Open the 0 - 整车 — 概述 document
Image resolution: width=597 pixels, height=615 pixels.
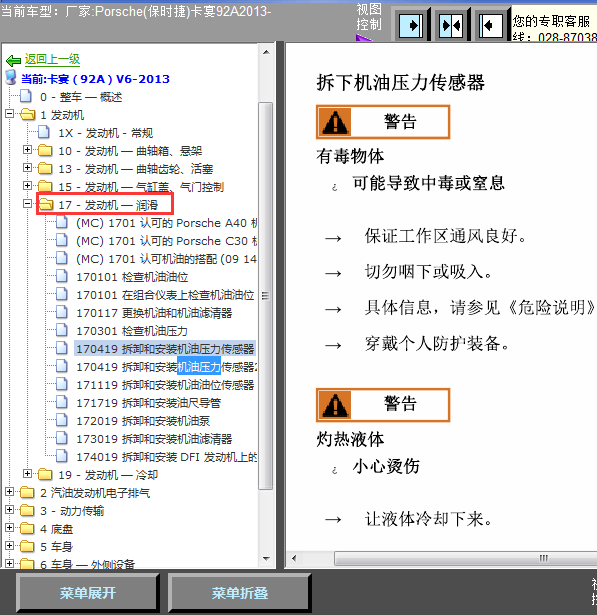tap(81, 96)
